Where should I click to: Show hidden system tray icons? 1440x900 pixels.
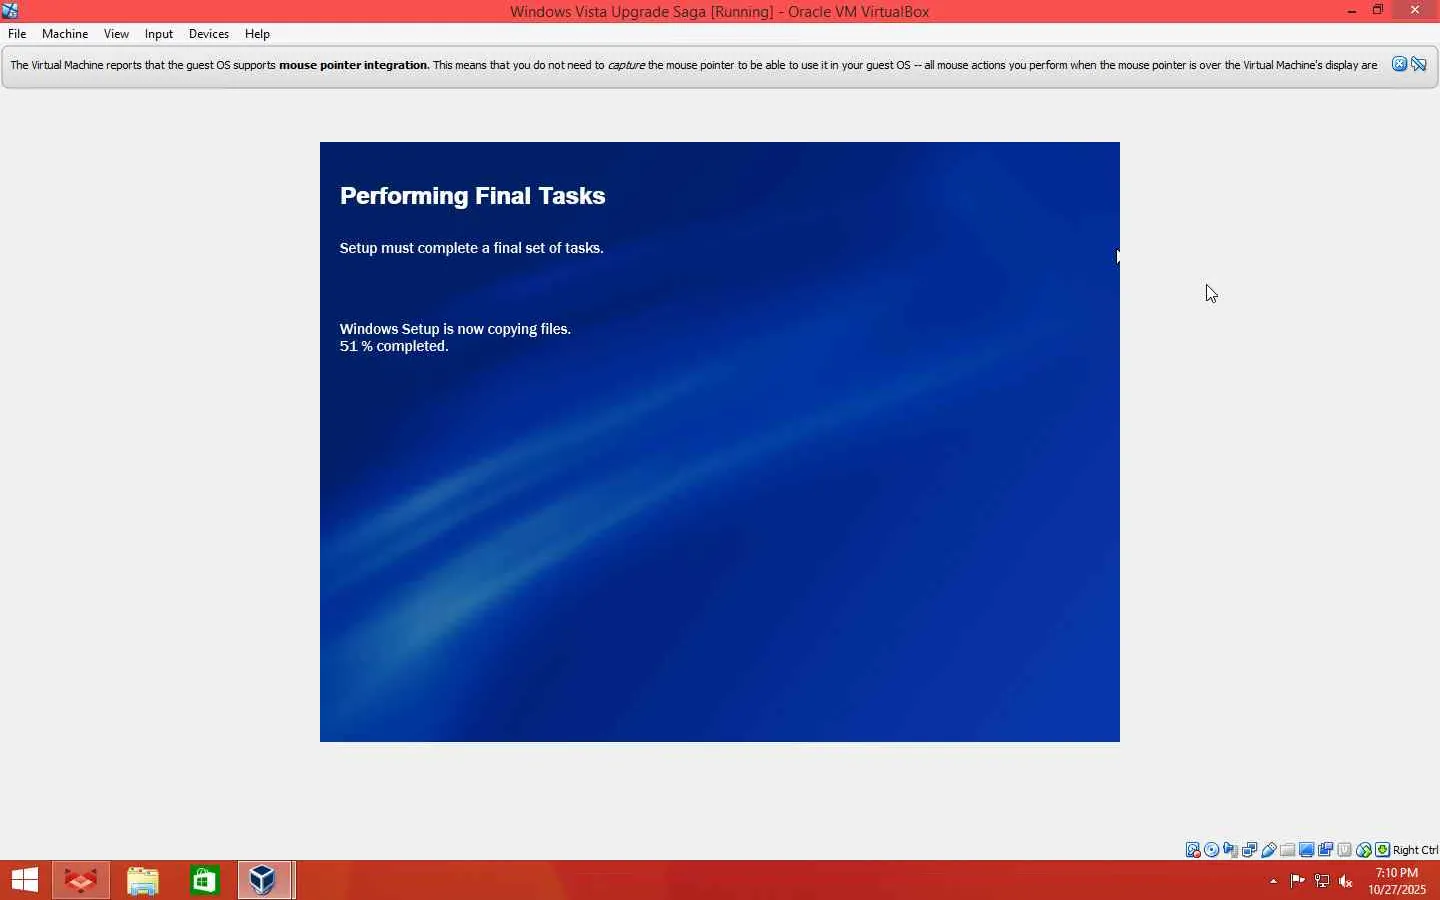1273,881
